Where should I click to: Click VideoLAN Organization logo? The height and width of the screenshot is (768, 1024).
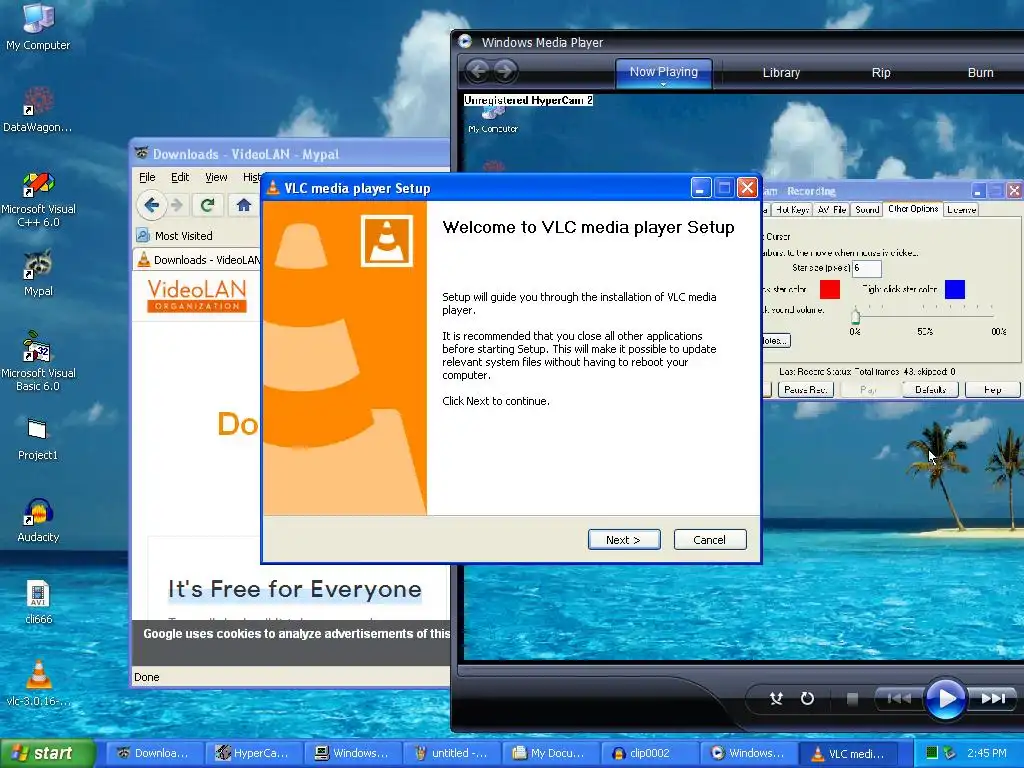(197, 296)
